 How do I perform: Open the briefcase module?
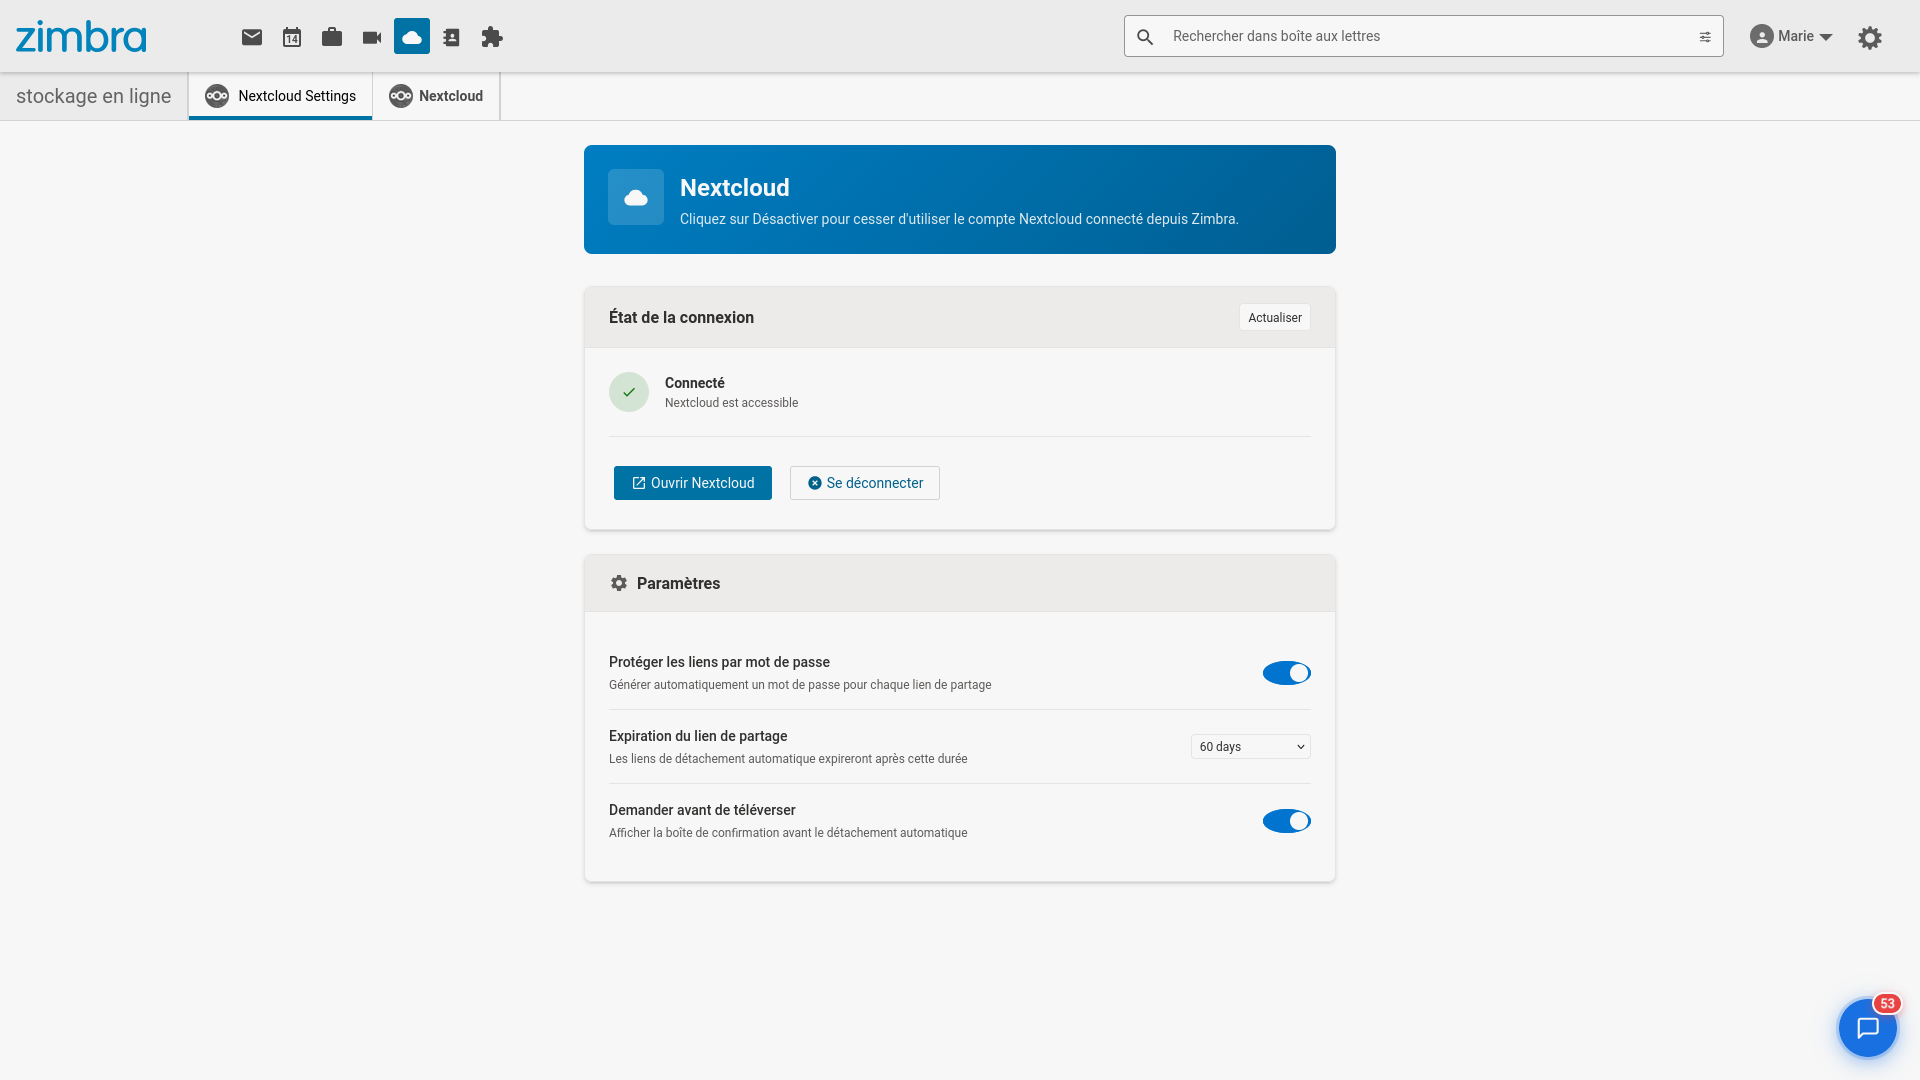(331, 36)
